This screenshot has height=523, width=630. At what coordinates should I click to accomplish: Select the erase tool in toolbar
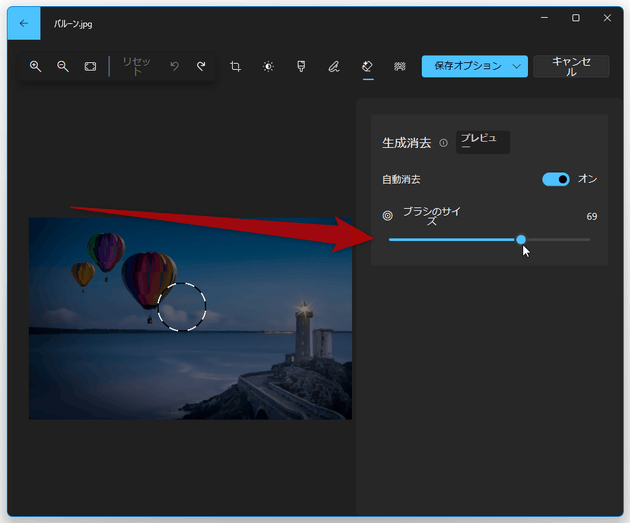pos(368,66)
